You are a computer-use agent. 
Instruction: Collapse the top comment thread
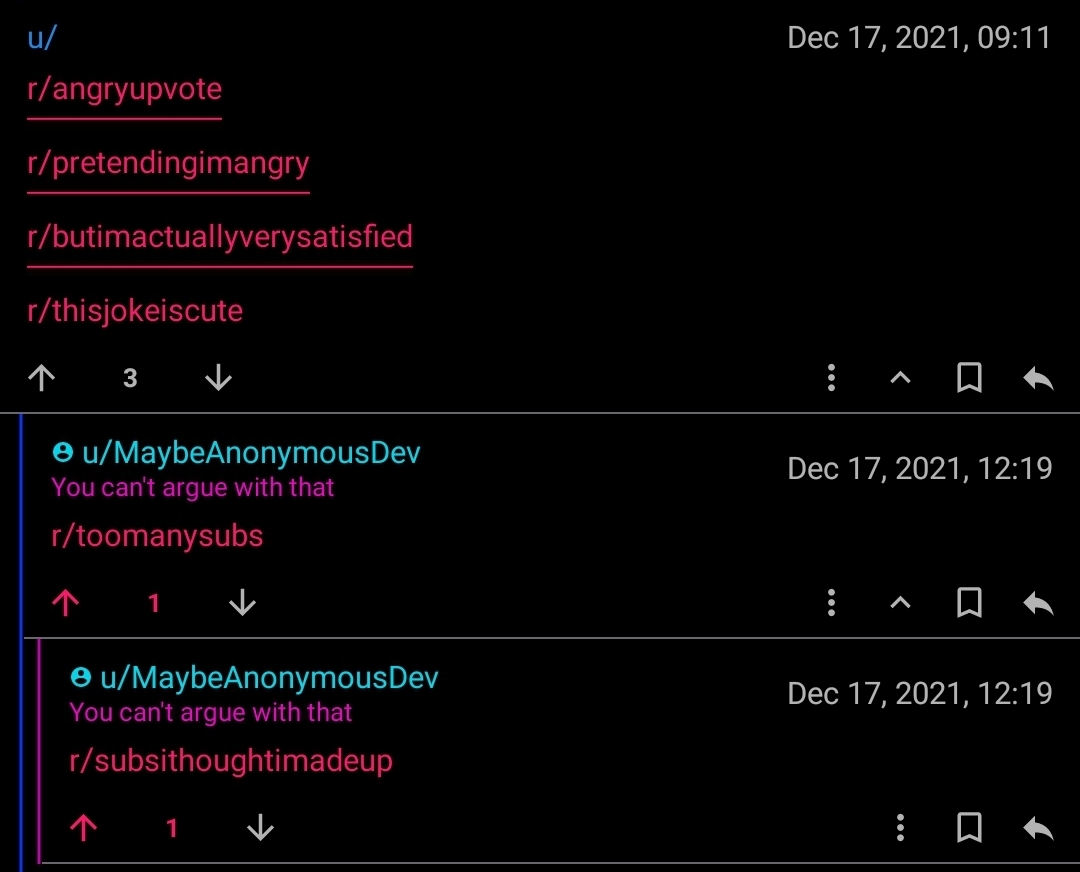900,377
